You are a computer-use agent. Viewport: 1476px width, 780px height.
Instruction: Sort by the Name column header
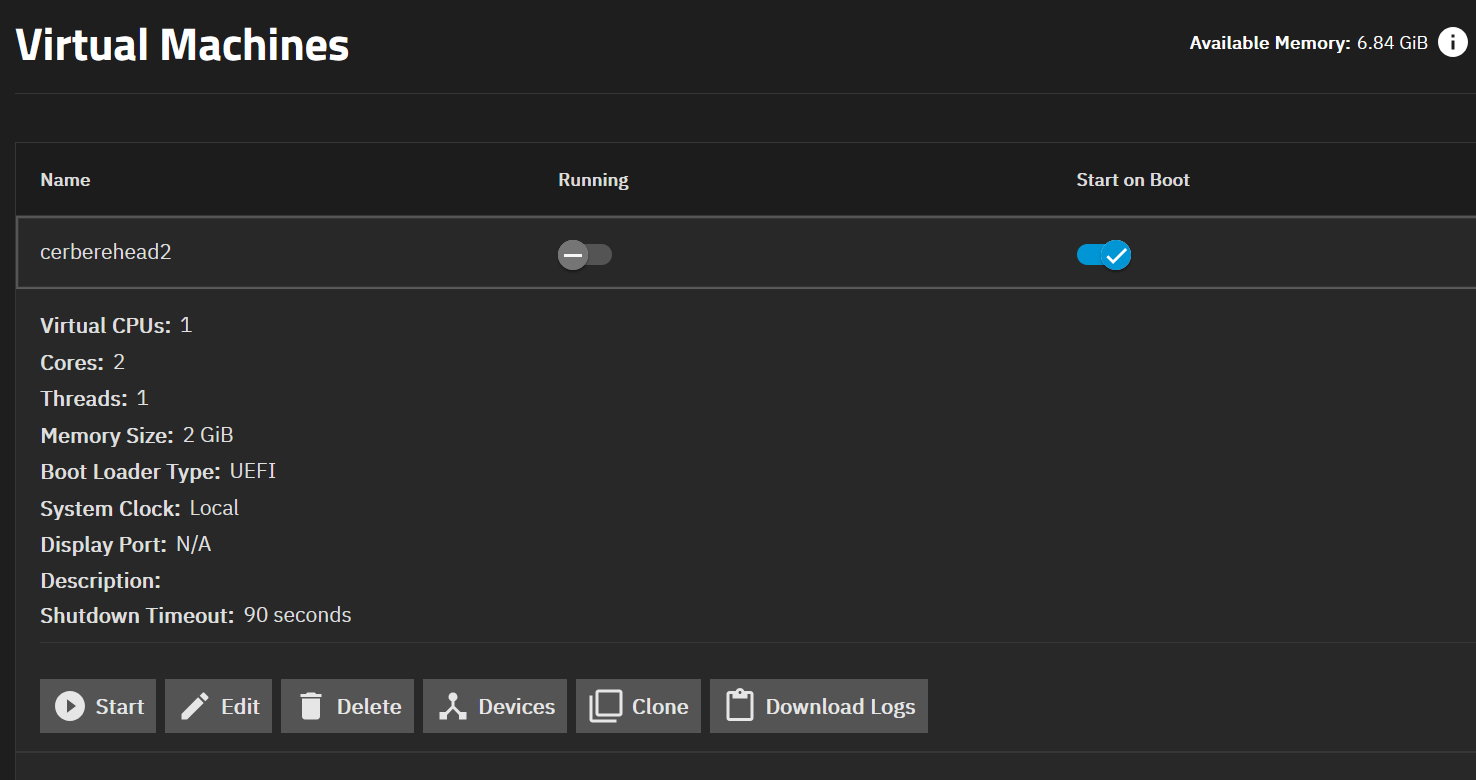(x=65, y=180)
